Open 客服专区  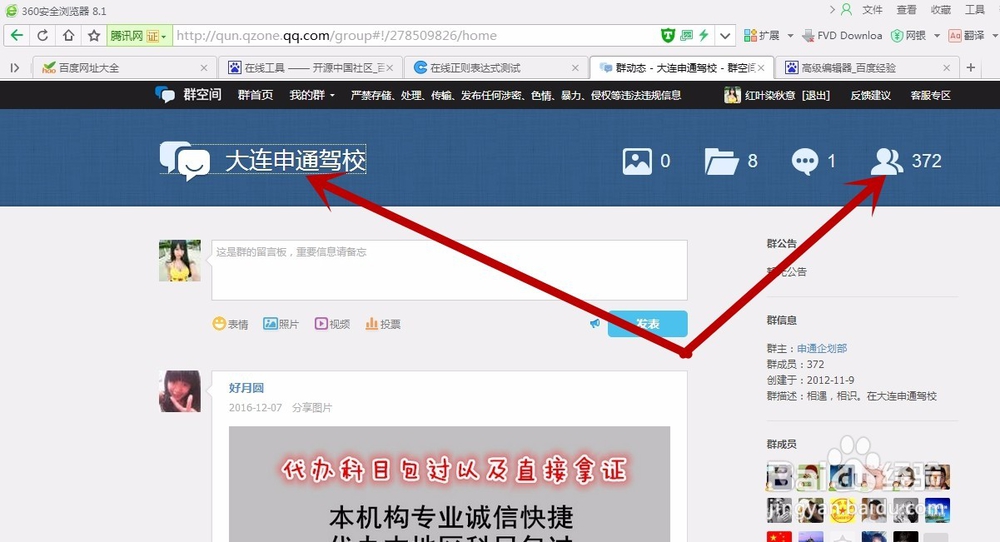click(930, 96)
